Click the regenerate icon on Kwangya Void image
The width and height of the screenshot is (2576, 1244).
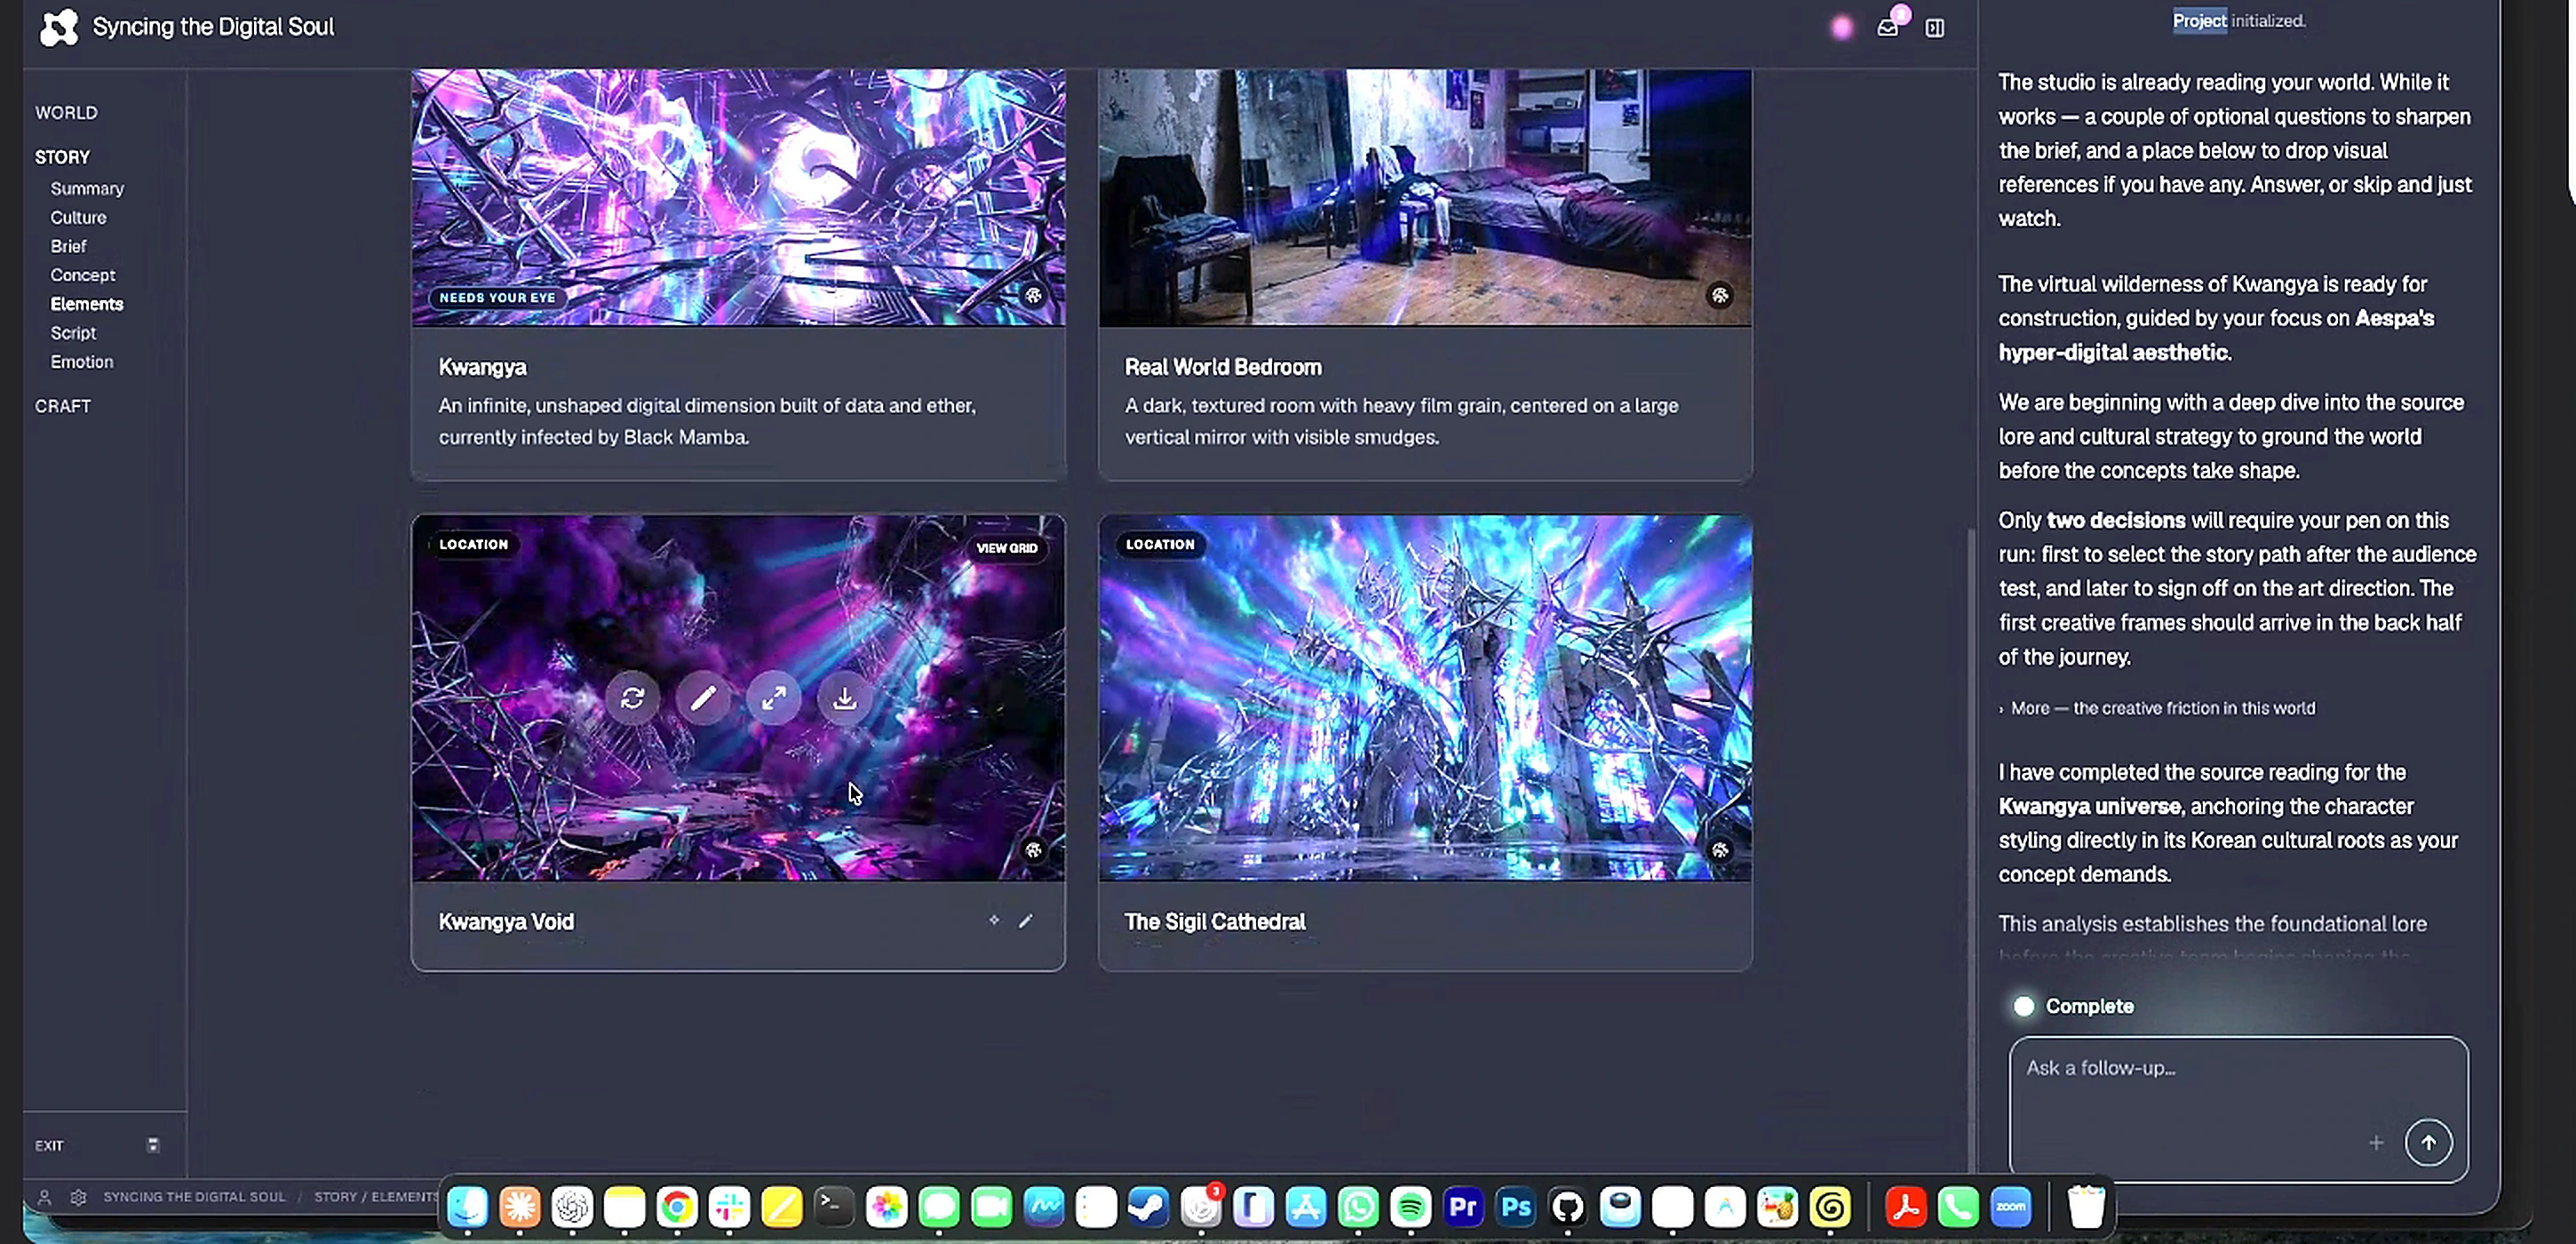coord(632,698)
